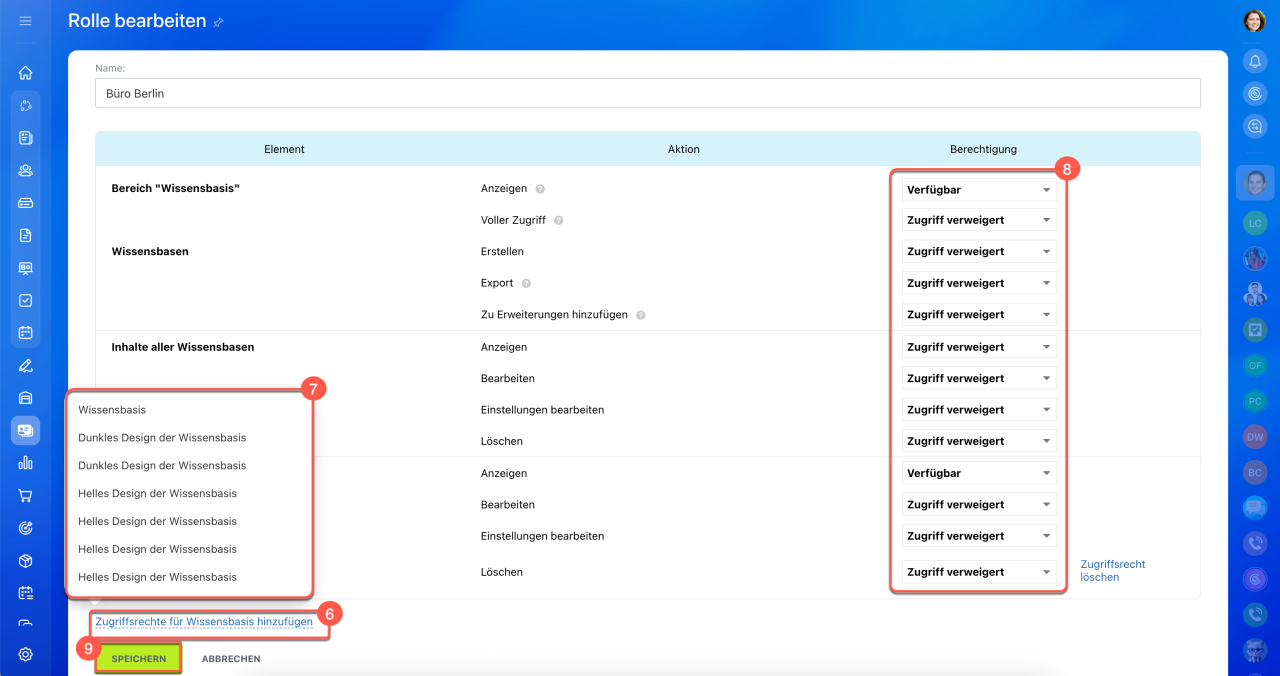Open the OF contact avatar

1255,365
